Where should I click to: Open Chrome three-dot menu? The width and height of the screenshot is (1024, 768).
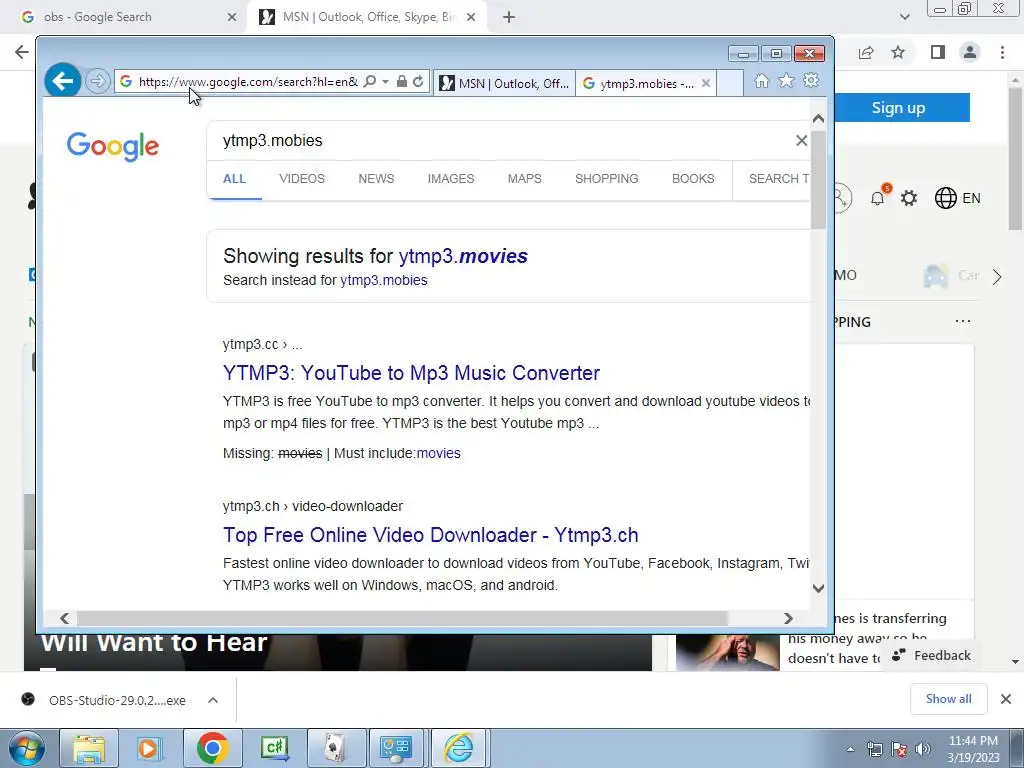(1002, 52)
